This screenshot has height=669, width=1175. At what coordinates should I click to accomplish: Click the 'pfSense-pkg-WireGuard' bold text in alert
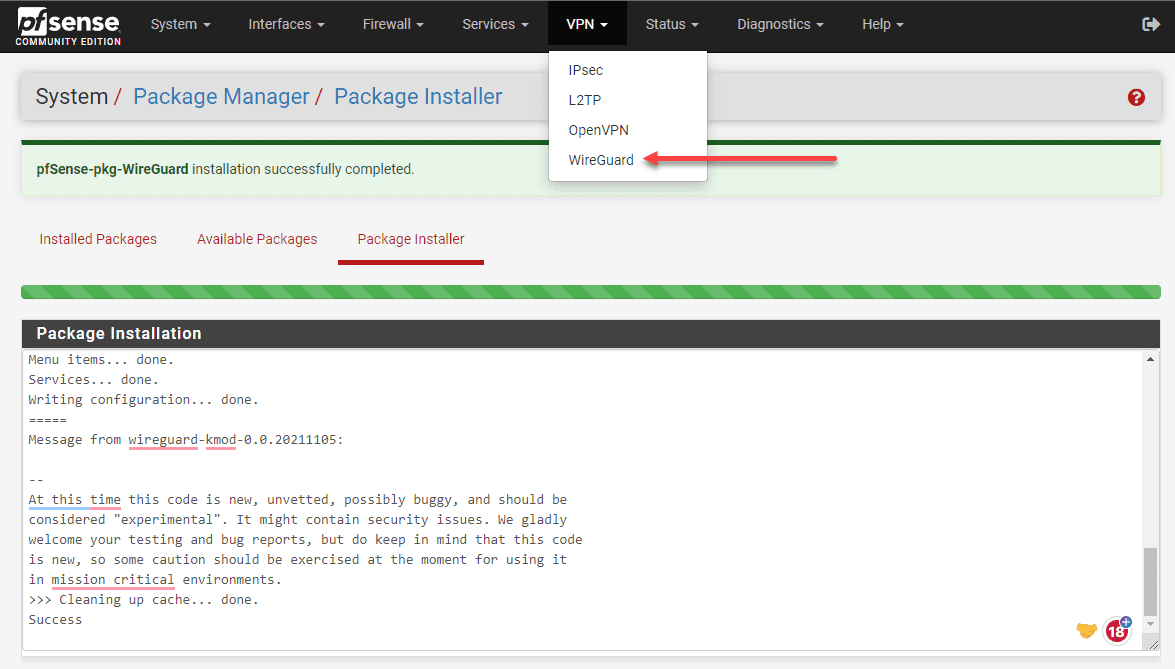(x=112, y=169)
